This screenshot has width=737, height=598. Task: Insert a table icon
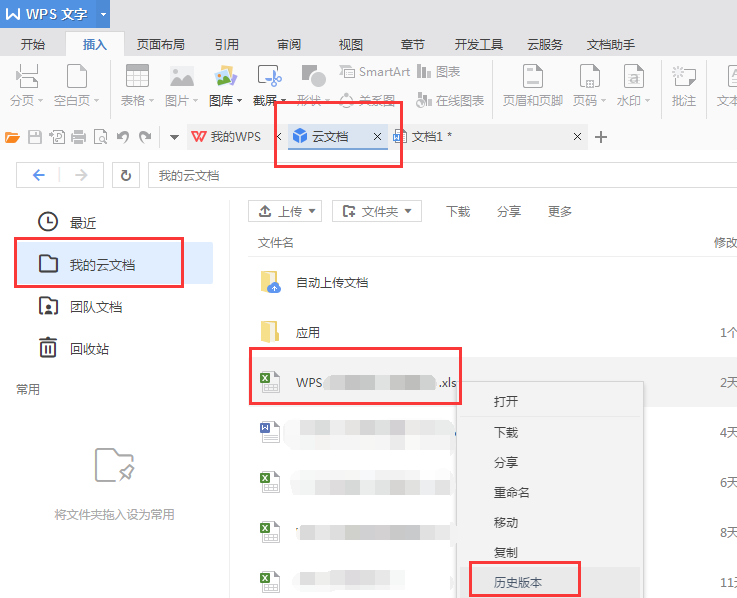pyautogui.click(x=137, y=76)
